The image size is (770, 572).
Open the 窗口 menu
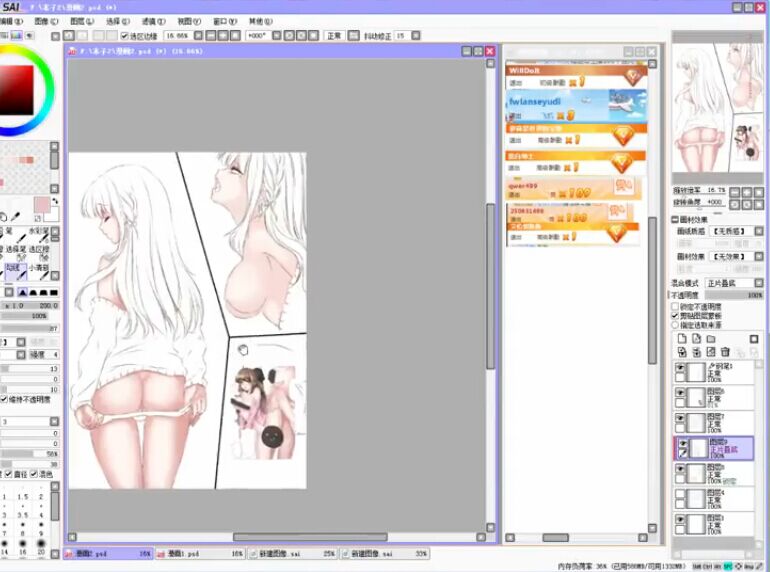pyautogui.click(x=225, y=21)
